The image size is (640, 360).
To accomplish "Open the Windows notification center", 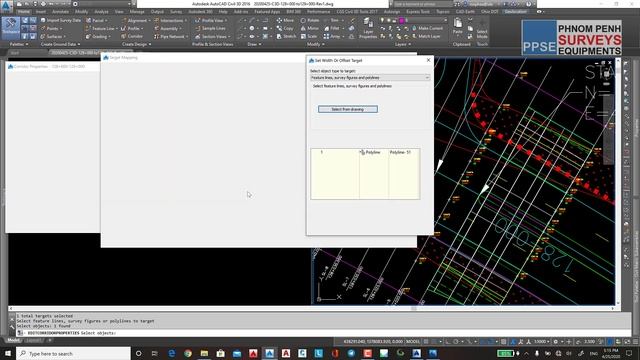I will click(629, 353).
